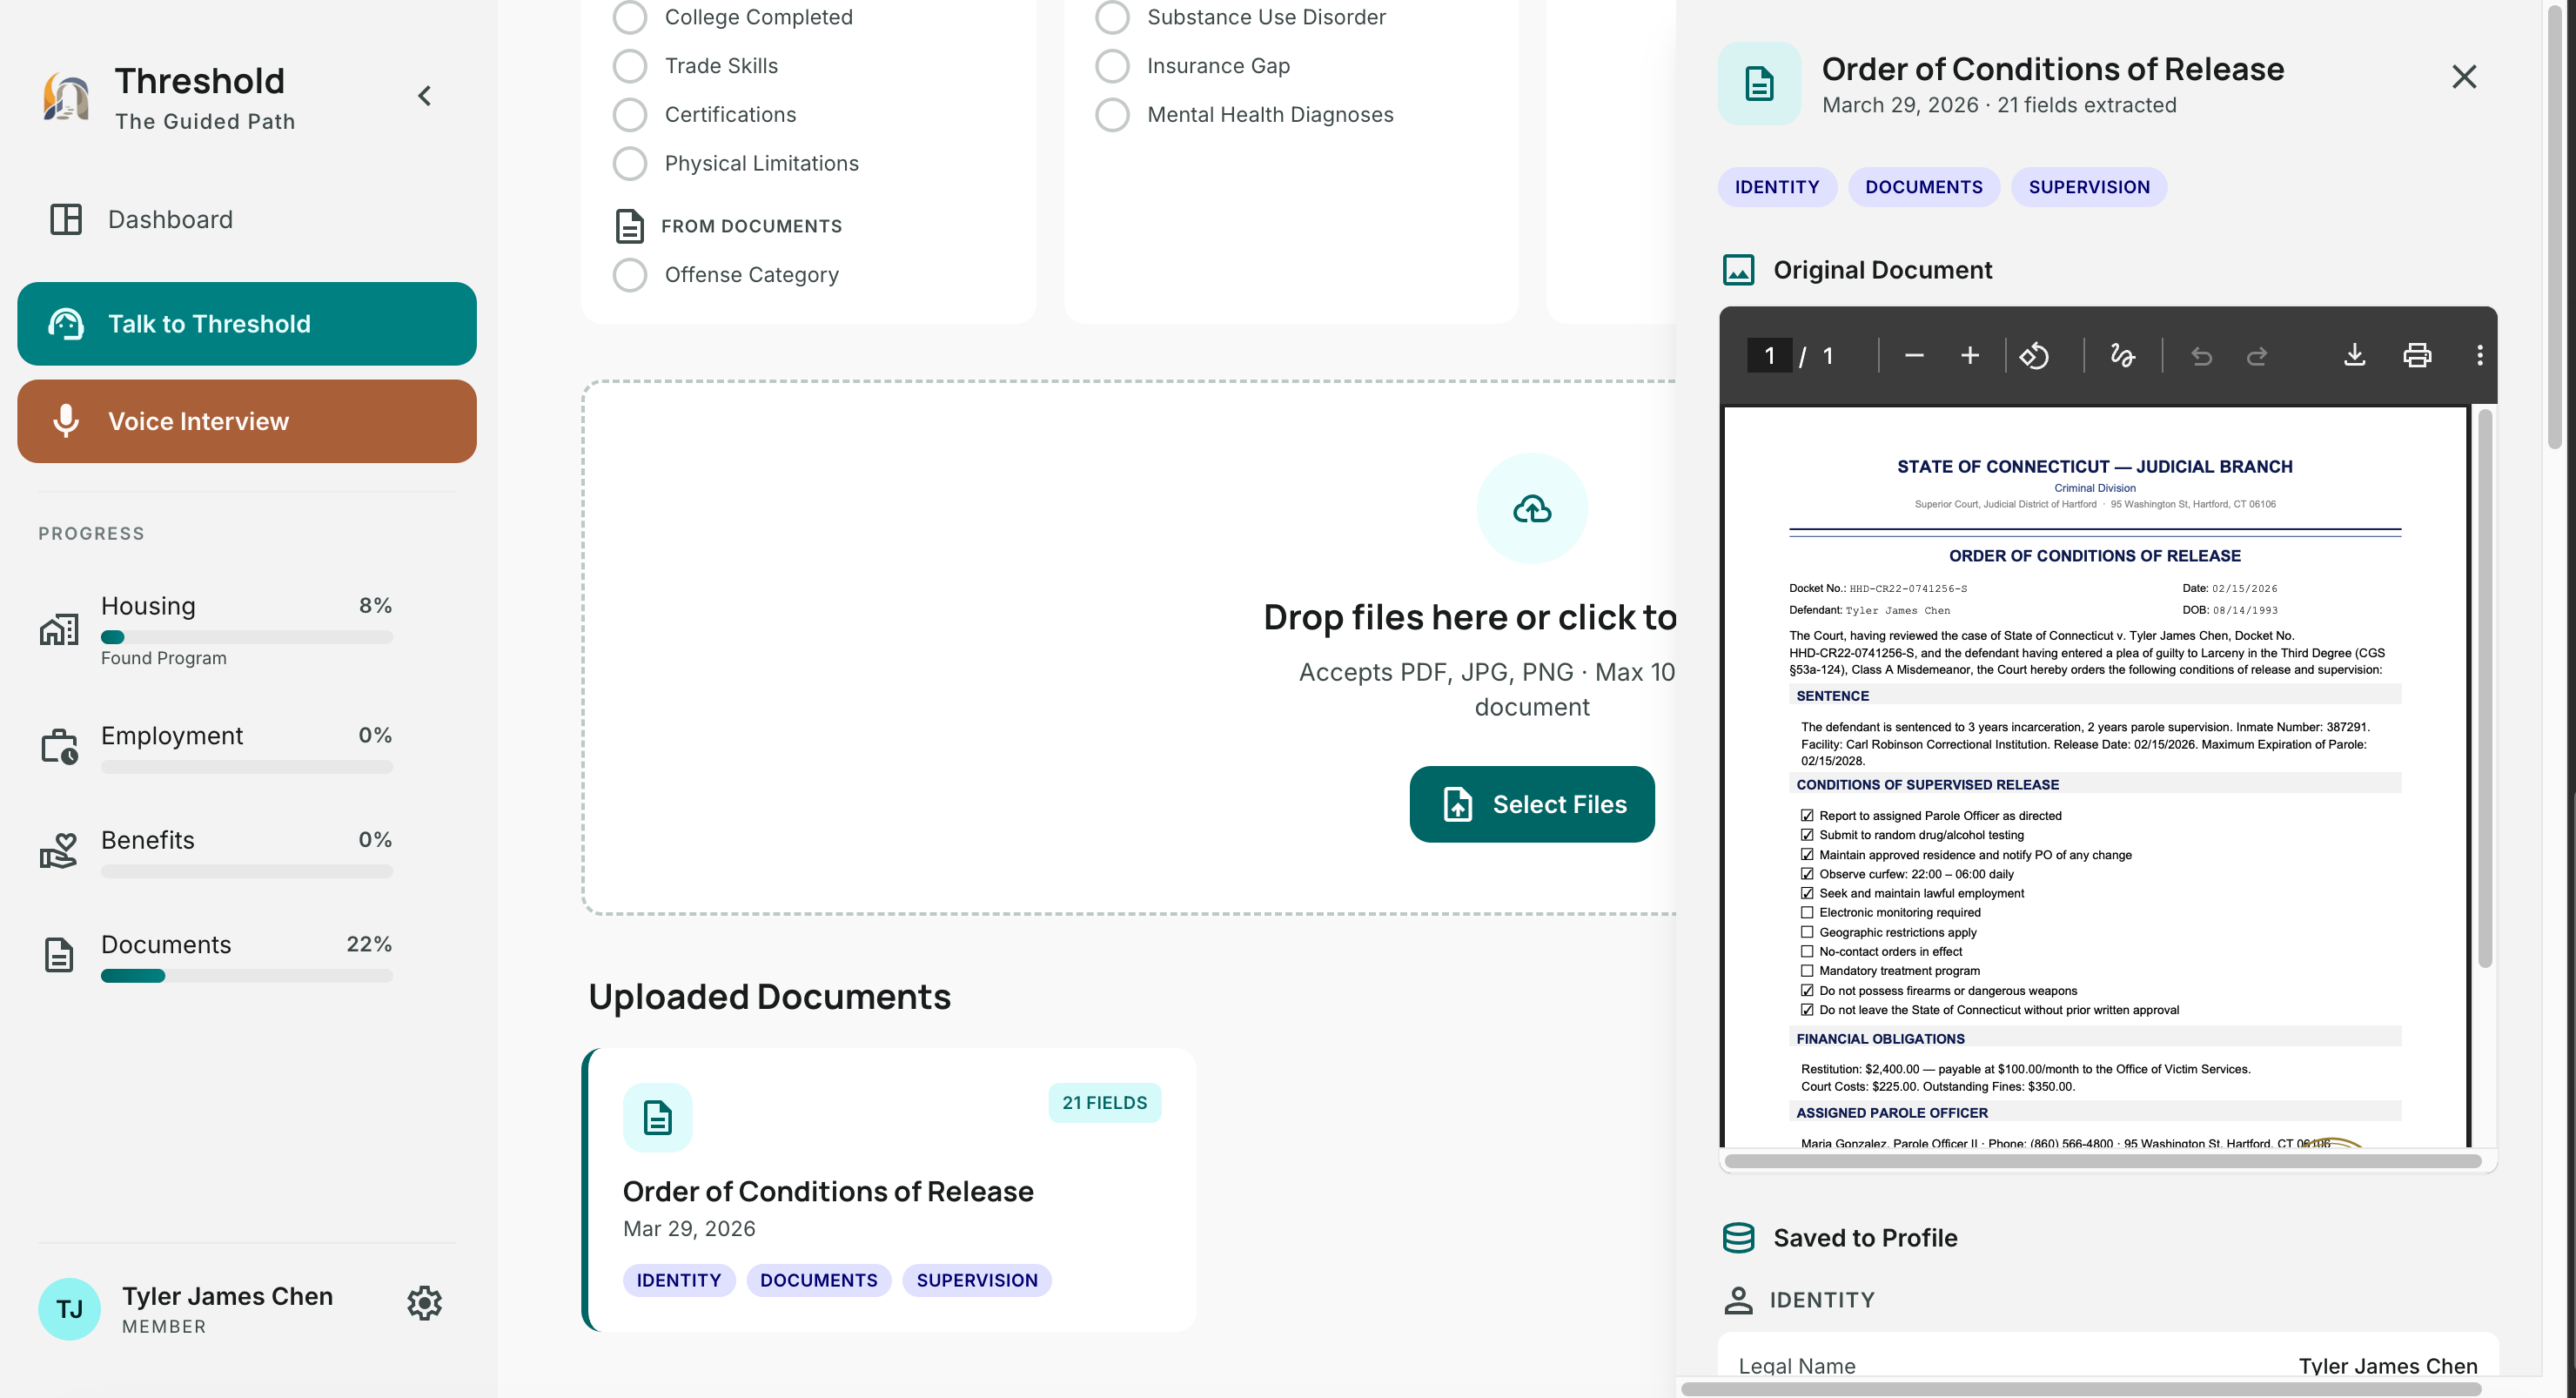Click the PDF page number field
The height and width of the screenshot is (1398, 2576).
(1768, 356)
